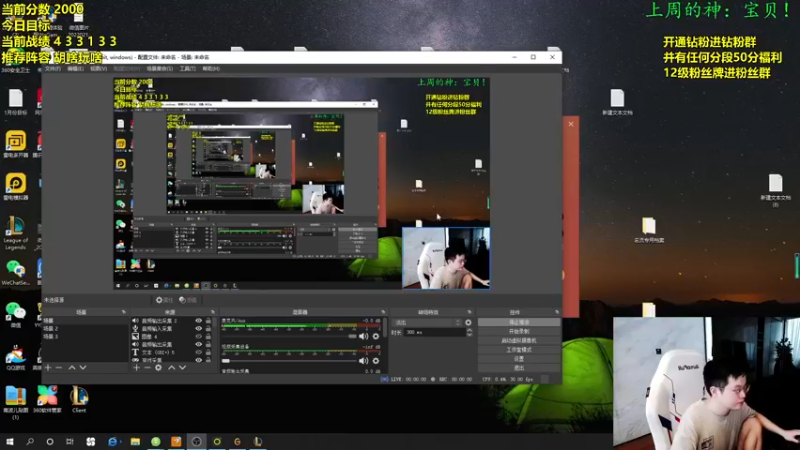800x450 pixels.
Task: Open source Properties (属性) gear button
Action: click(x=164, y=300)
